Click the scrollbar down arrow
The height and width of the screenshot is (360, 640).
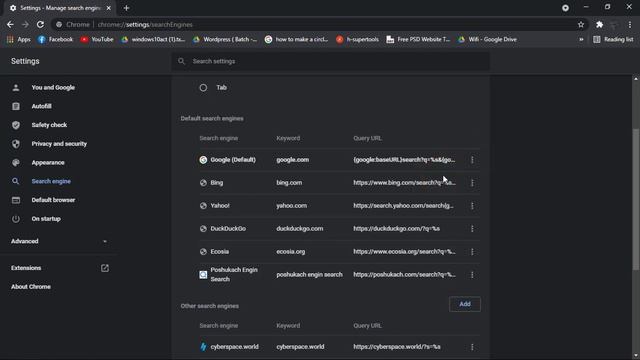(636, 356)
